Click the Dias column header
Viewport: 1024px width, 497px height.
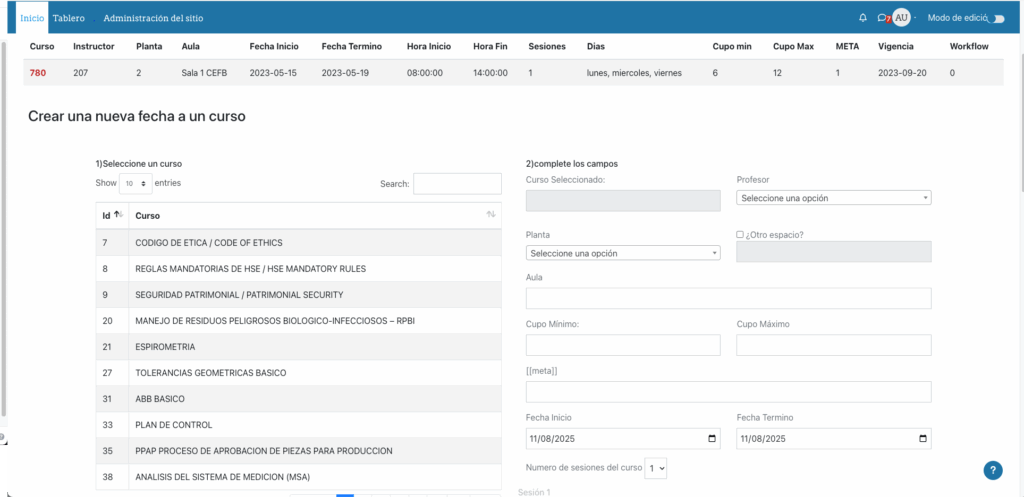[x=596, y=46]
